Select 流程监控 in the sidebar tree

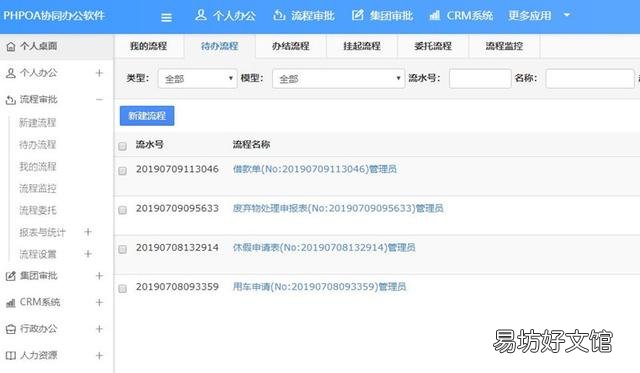(38, 189)
